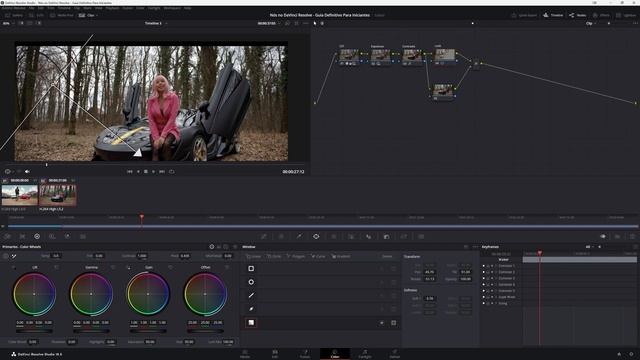The width and height of the screenshot is (640, 360).
Task: Open the Camera Raw palette
Action: [7, 236]
